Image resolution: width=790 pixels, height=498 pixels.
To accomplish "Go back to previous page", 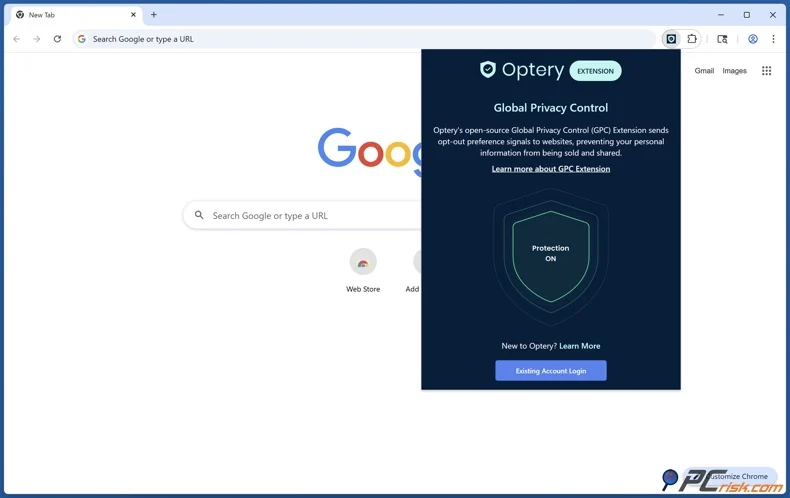I will point(17,39).
